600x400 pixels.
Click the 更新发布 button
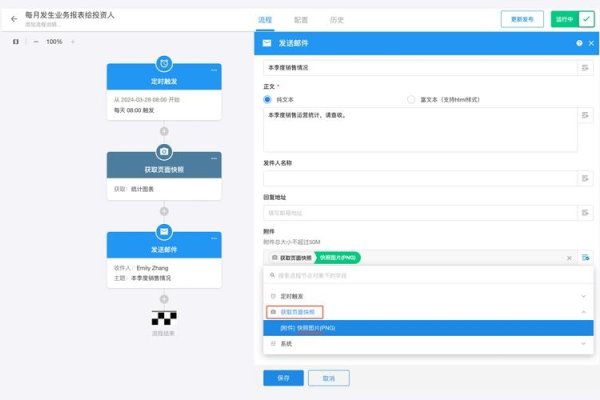coord(522,19)
